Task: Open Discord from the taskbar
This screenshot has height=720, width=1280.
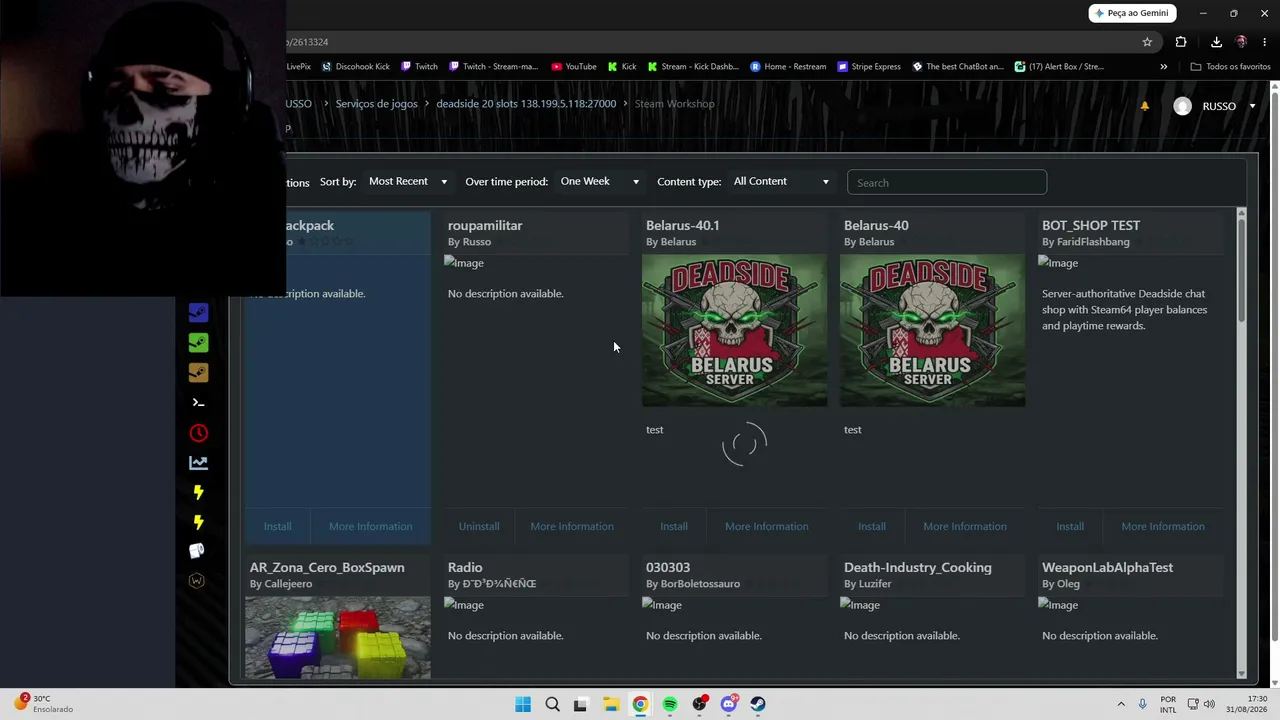Action: (x=729, y=704)
